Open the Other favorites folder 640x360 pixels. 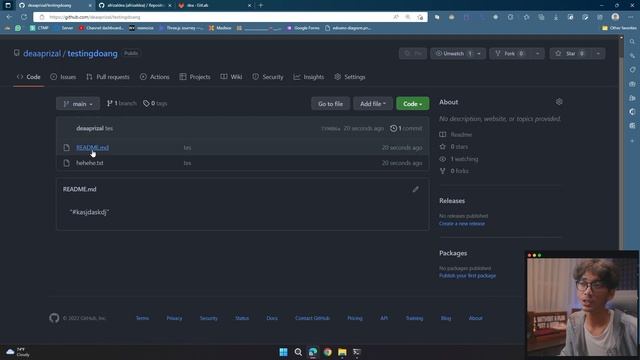tap(619, 28)
